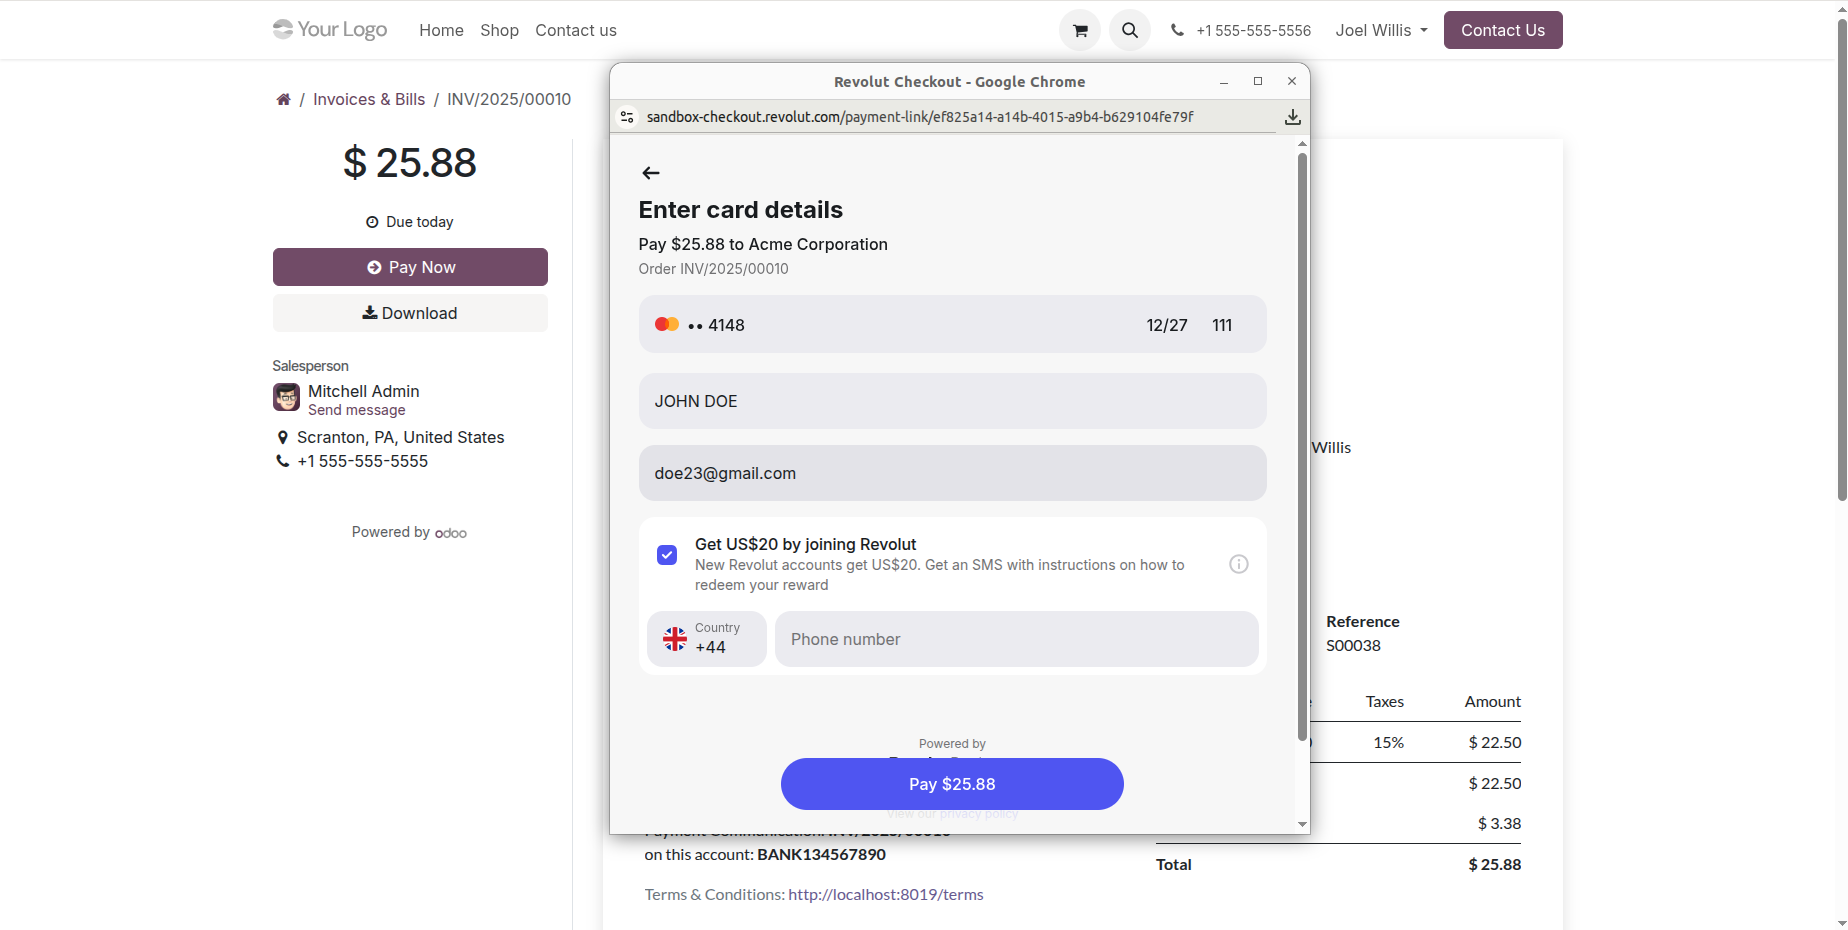Click Mitchell Admin's avatar picture
This screenshot has width=1848, height=930.
[x=286, y=398]
